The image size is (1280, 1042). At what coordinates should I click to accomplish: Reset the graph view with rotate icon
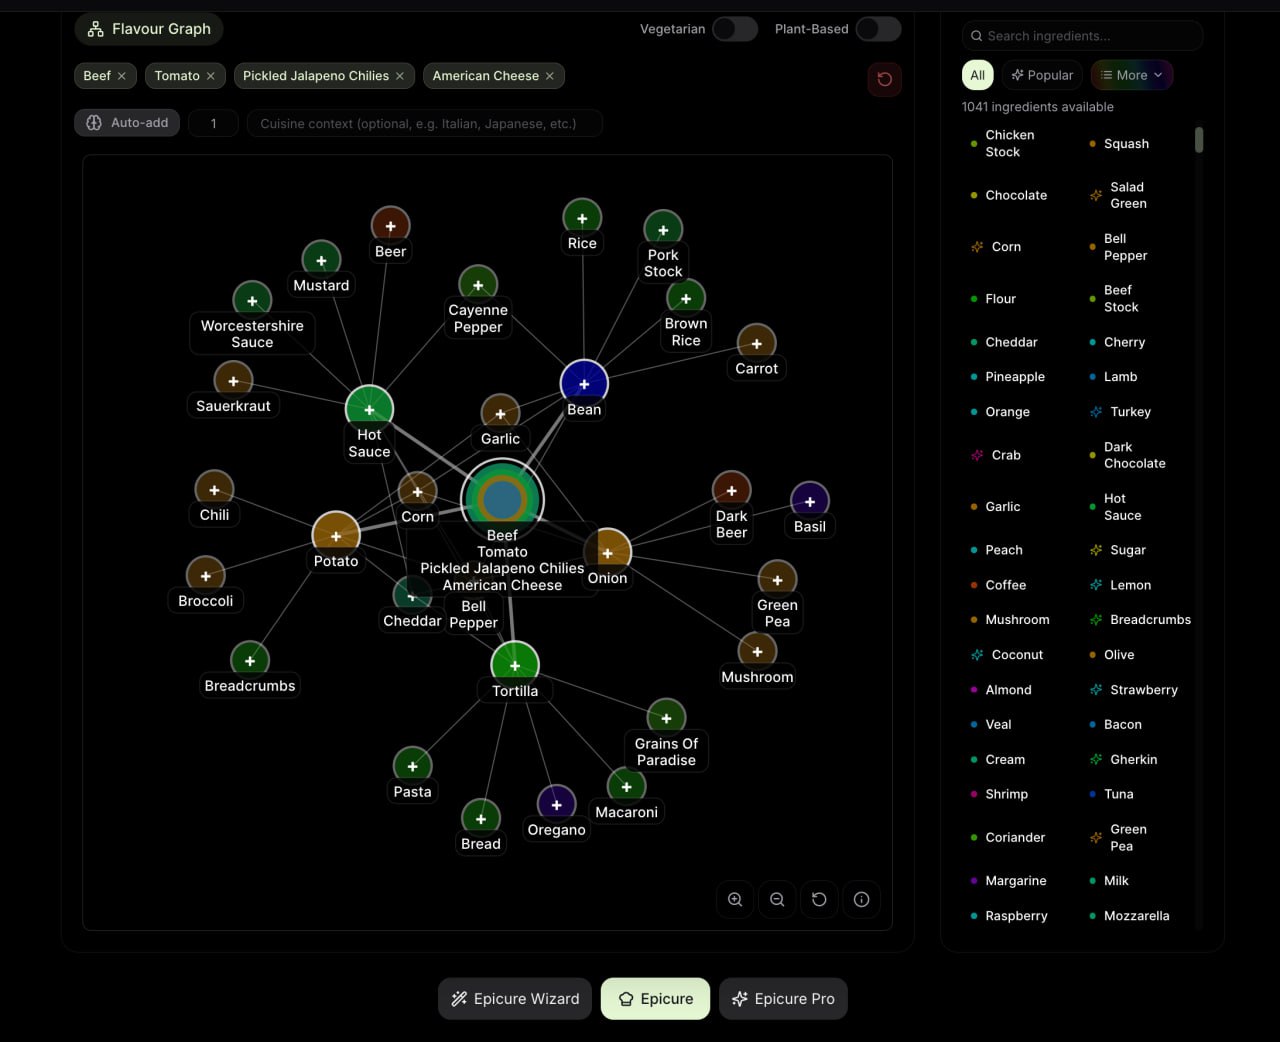(819, 899)
